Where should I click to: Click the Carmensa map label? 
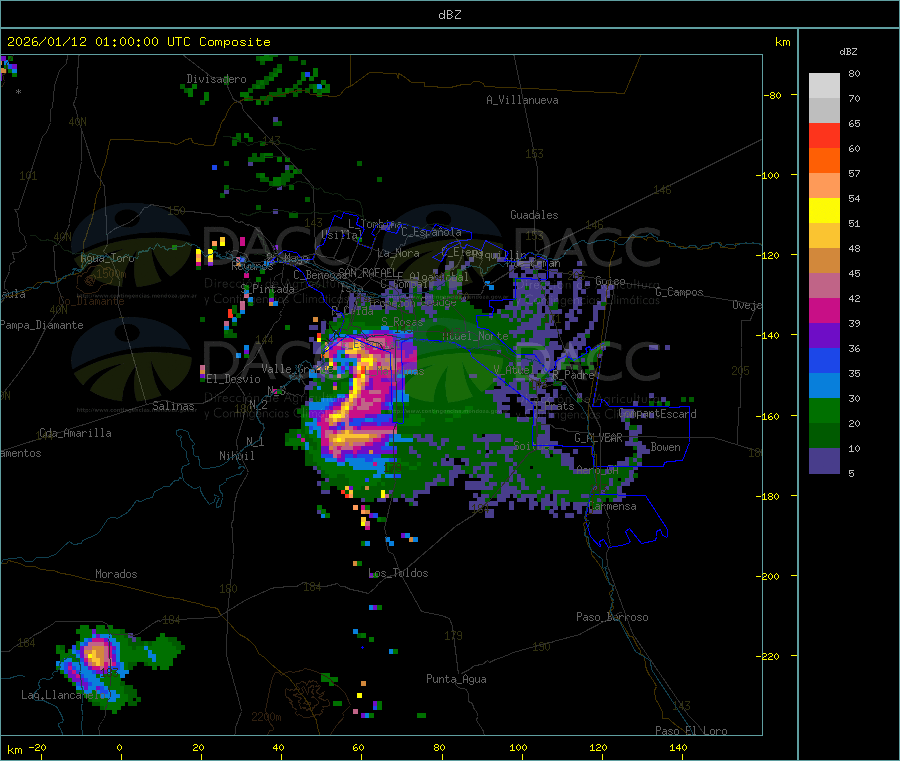click(612, 506)
